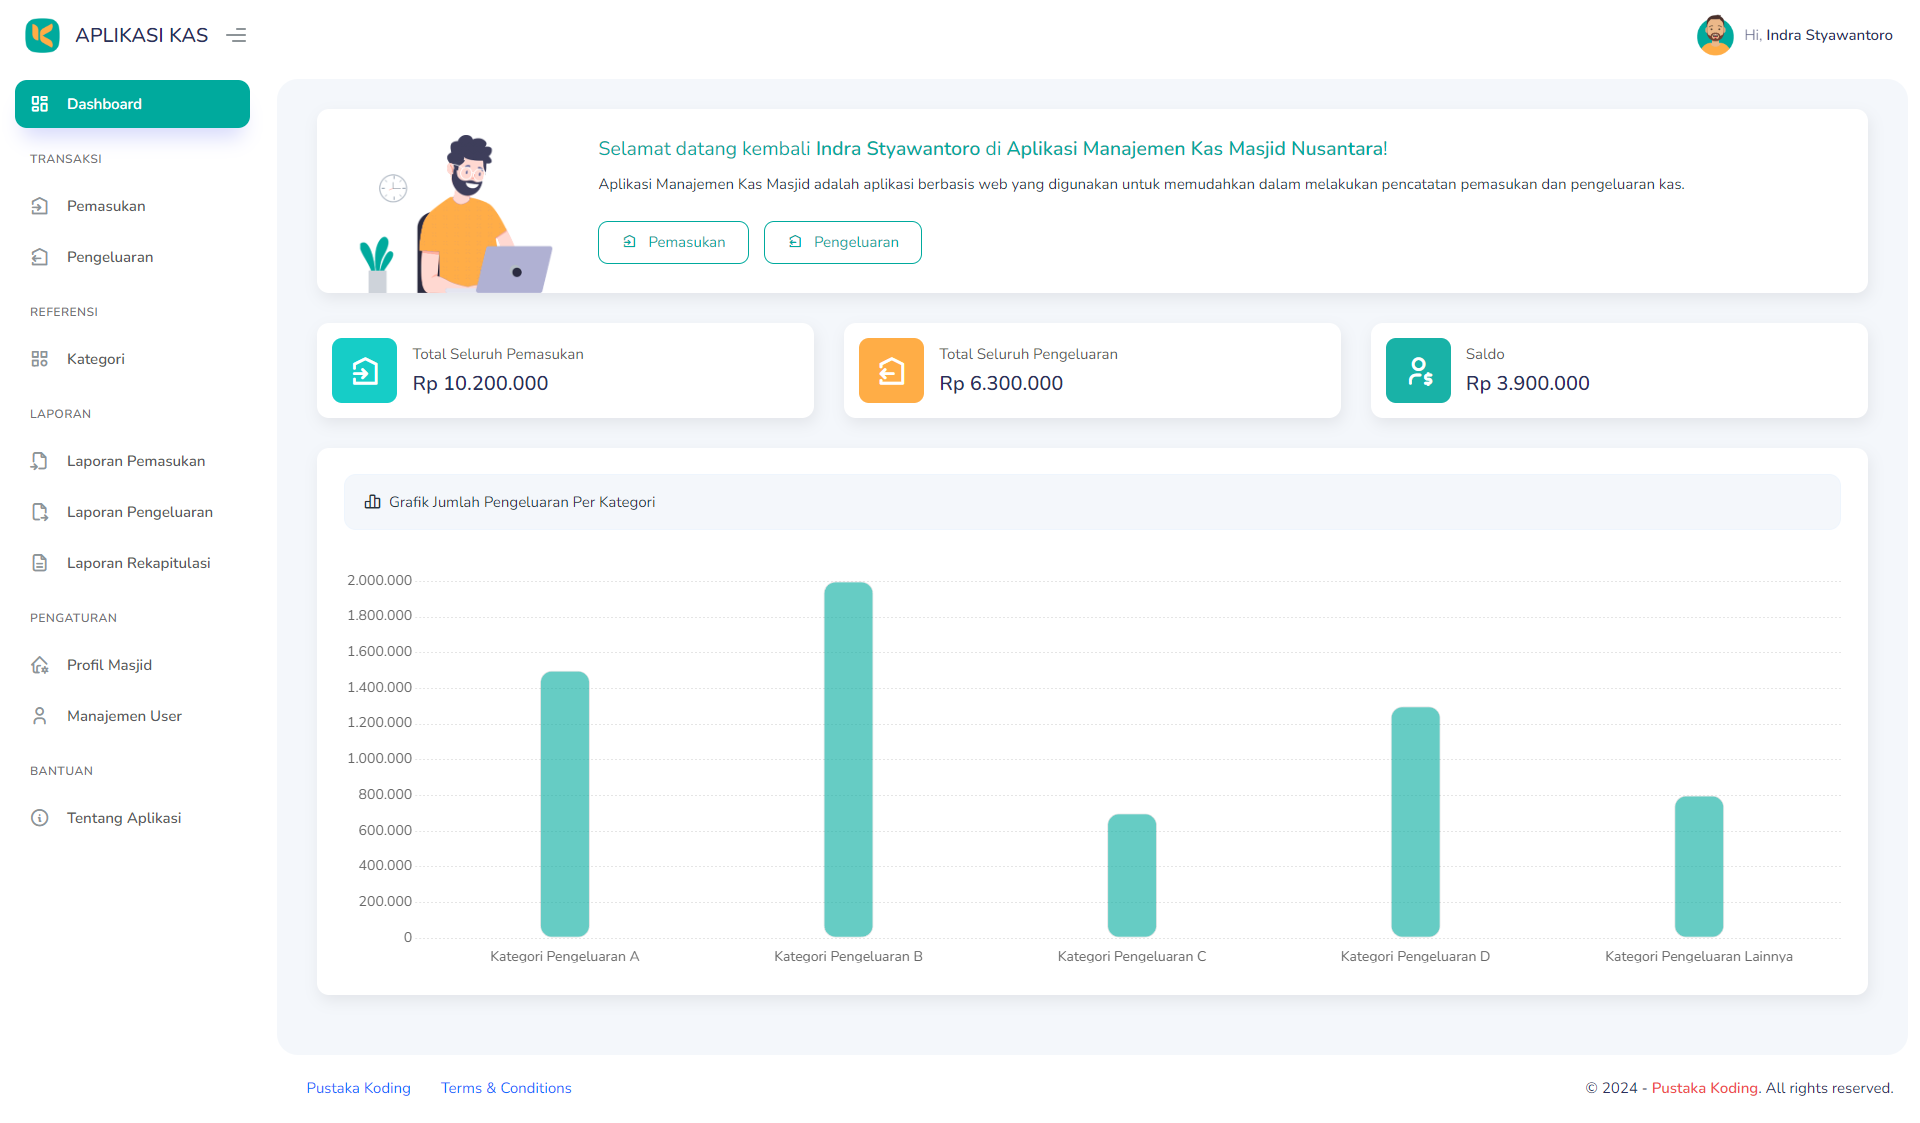Click the Laporan Pemasukan report icon
1920x1123 pixels.
click(x=39, y=461)
